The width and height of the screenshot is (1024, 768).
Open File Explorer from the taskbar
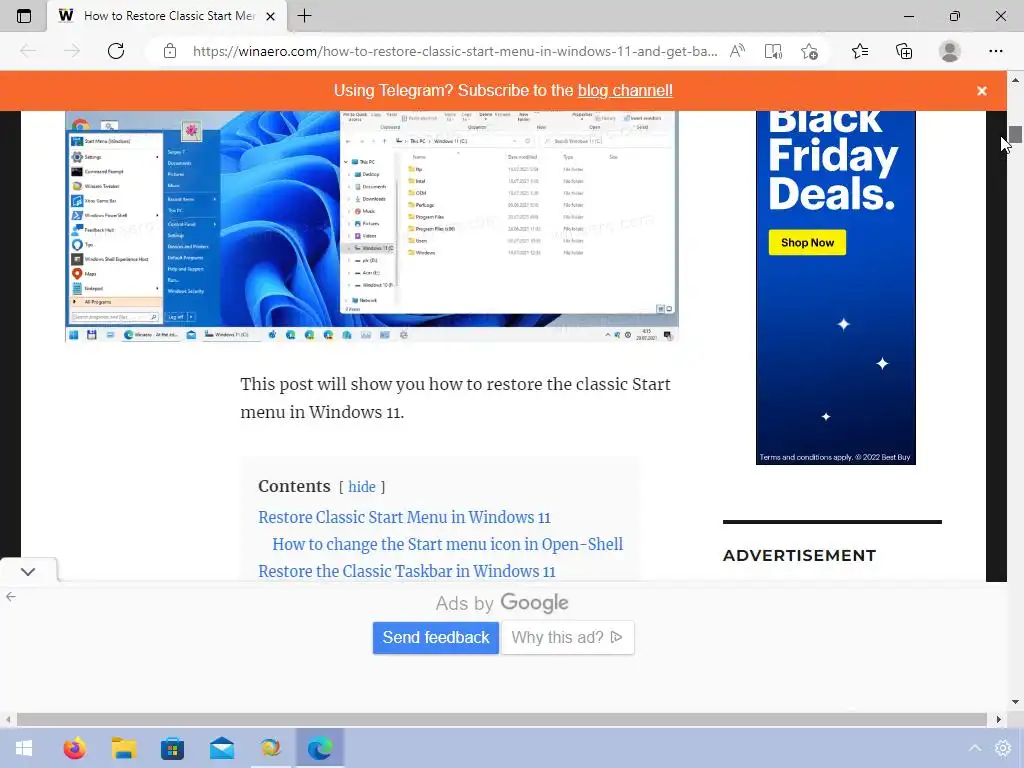click(123, 748)
